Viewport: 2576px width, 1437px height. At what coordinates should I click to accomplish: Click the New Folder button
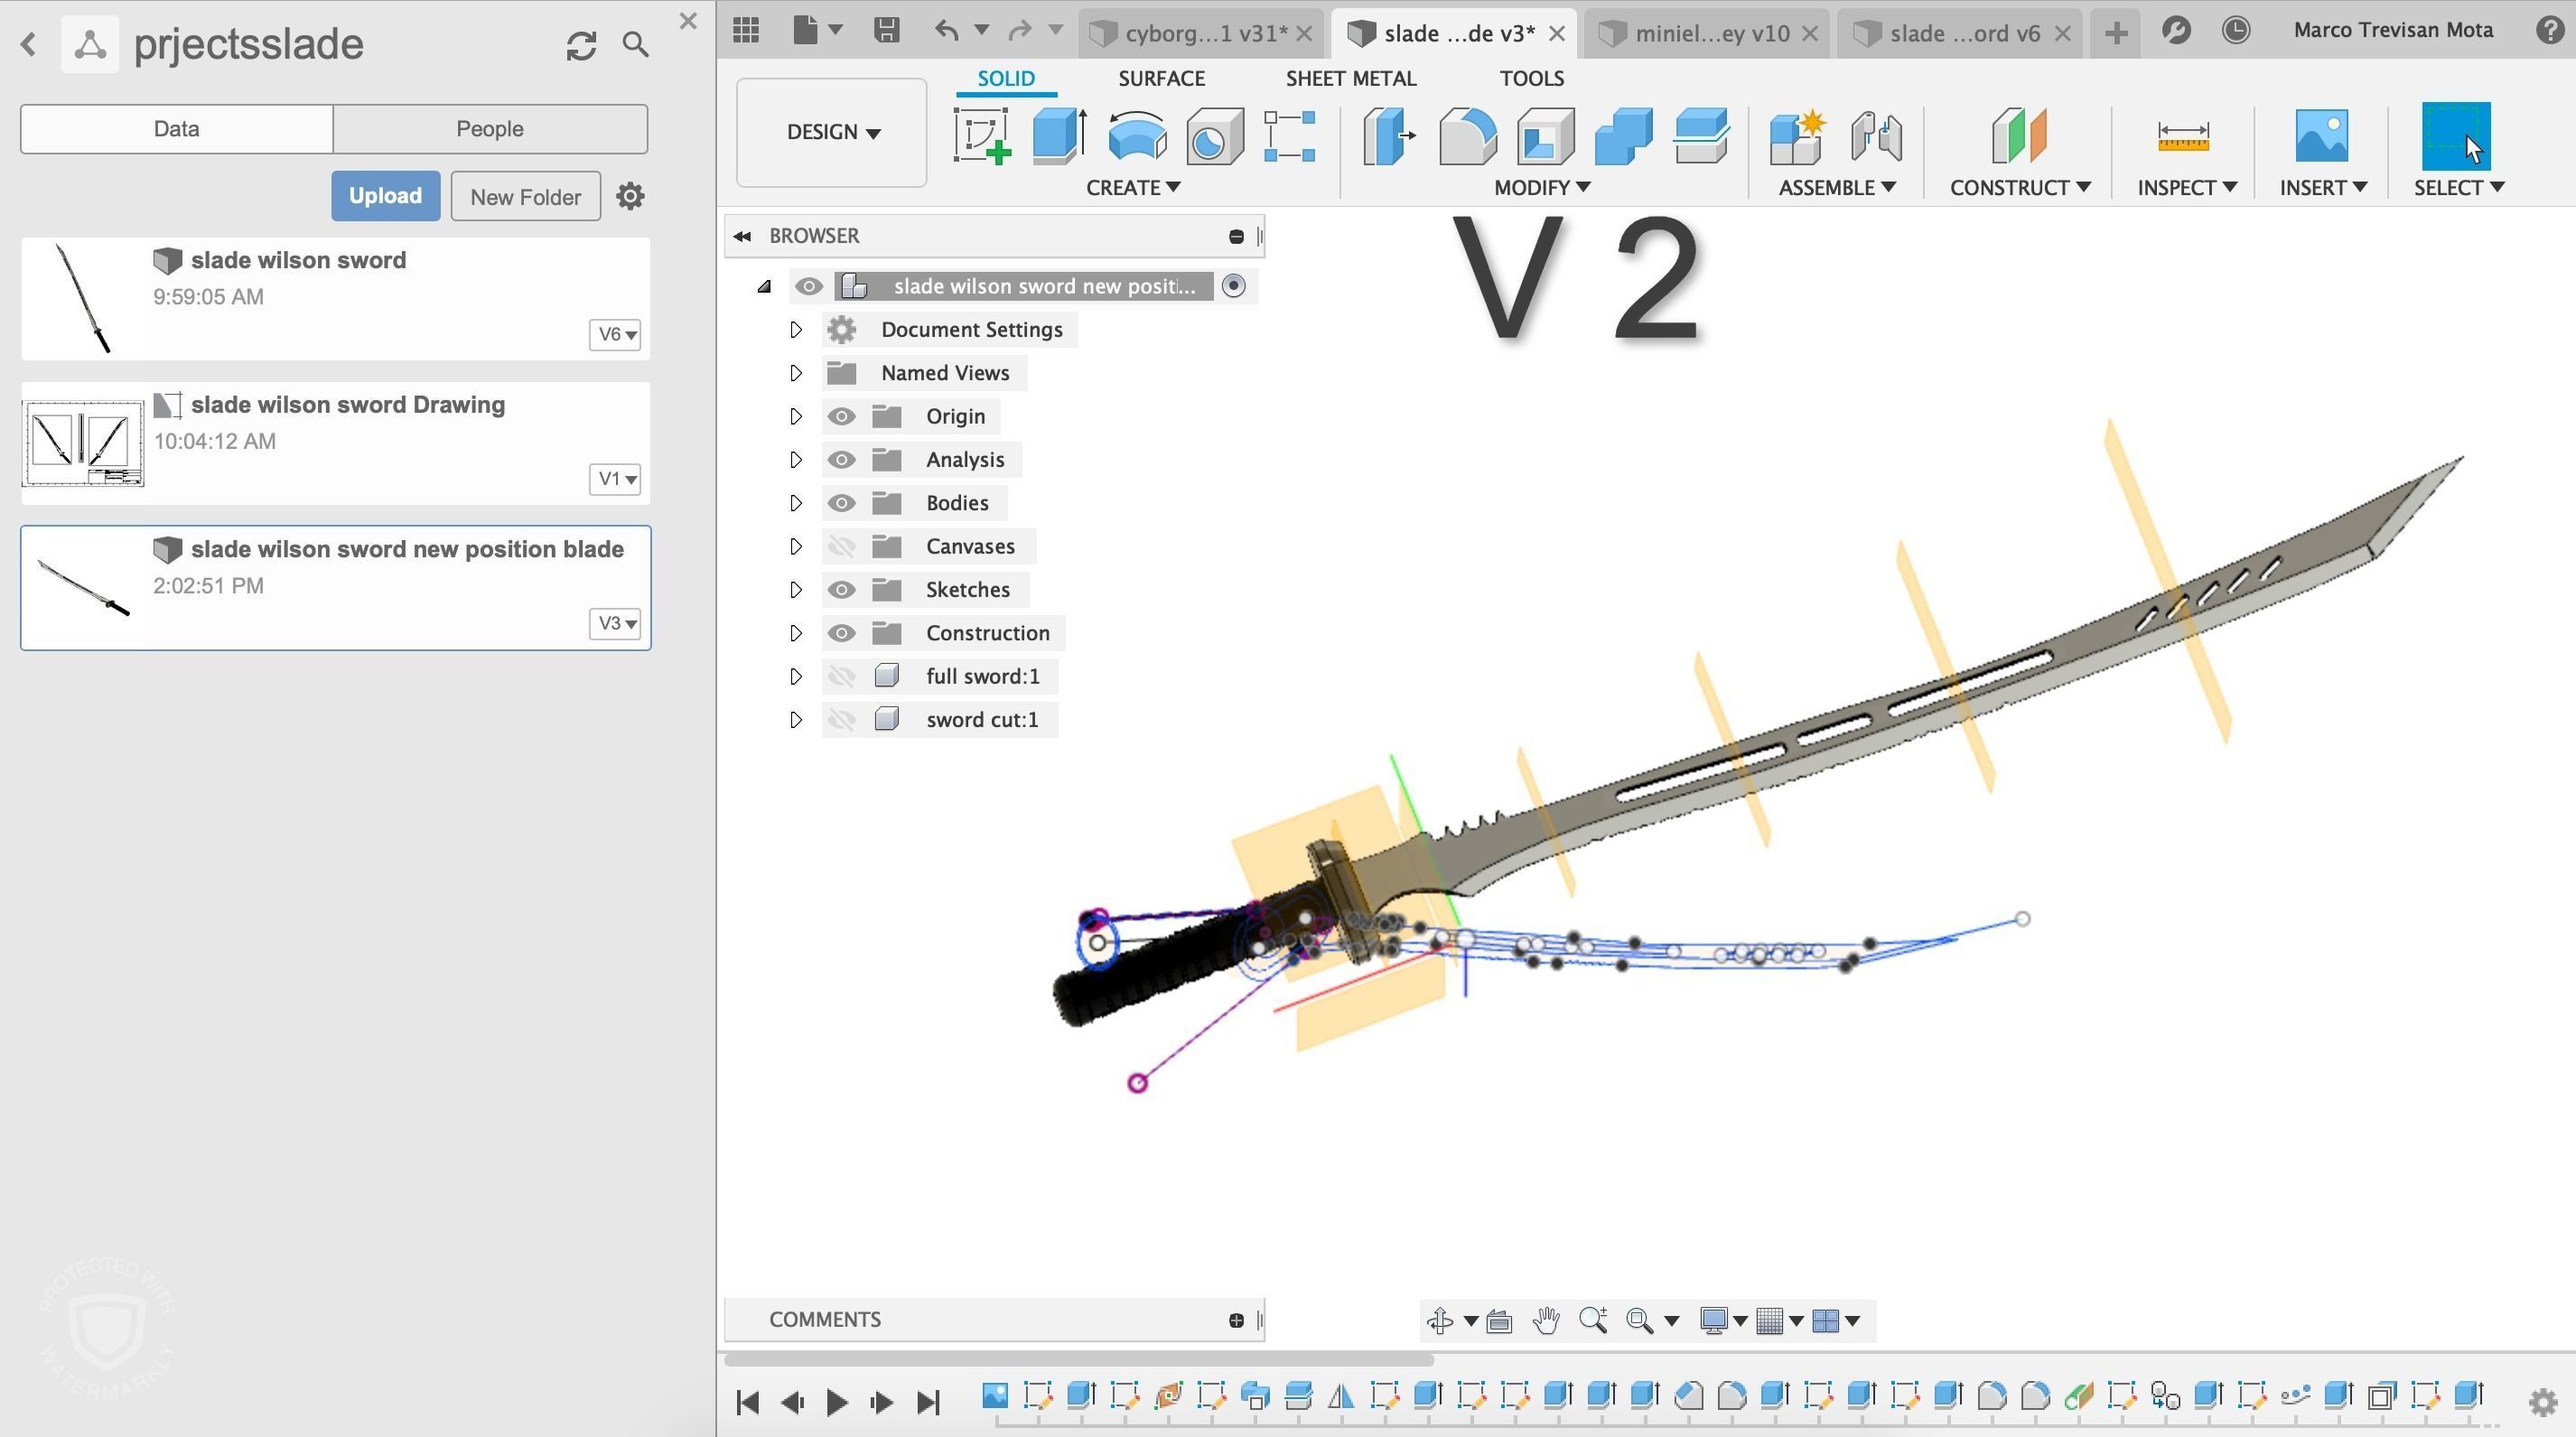[x=525, y=196]
